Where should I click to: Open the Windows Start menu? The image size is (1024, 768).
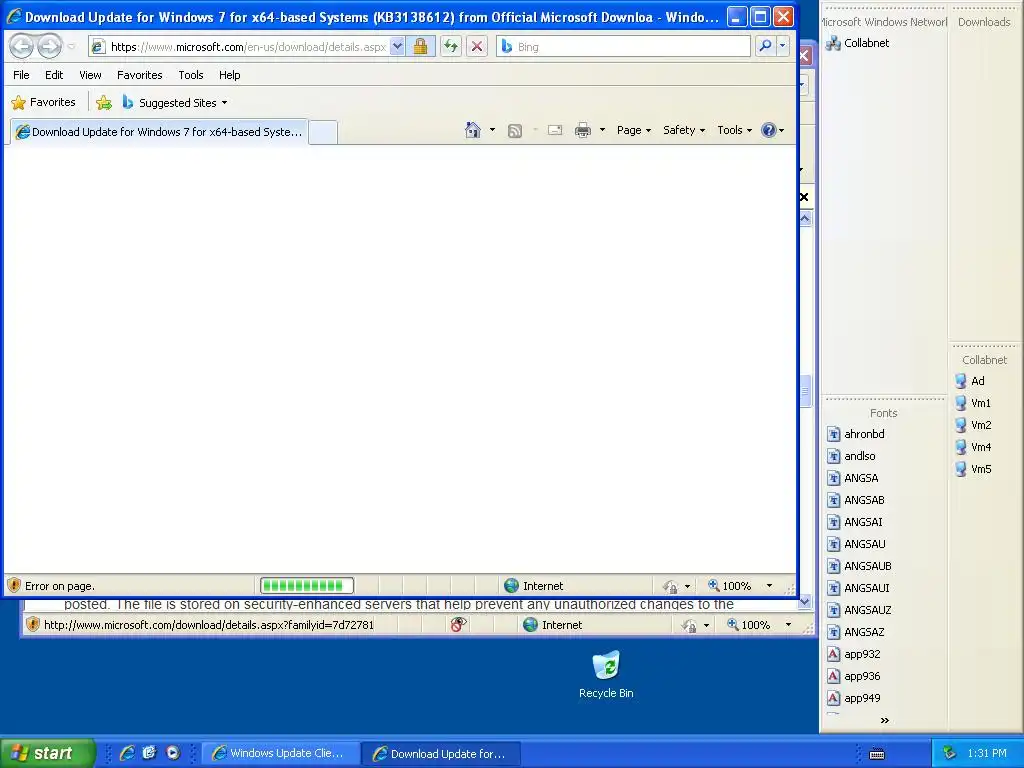coord(46,753)
